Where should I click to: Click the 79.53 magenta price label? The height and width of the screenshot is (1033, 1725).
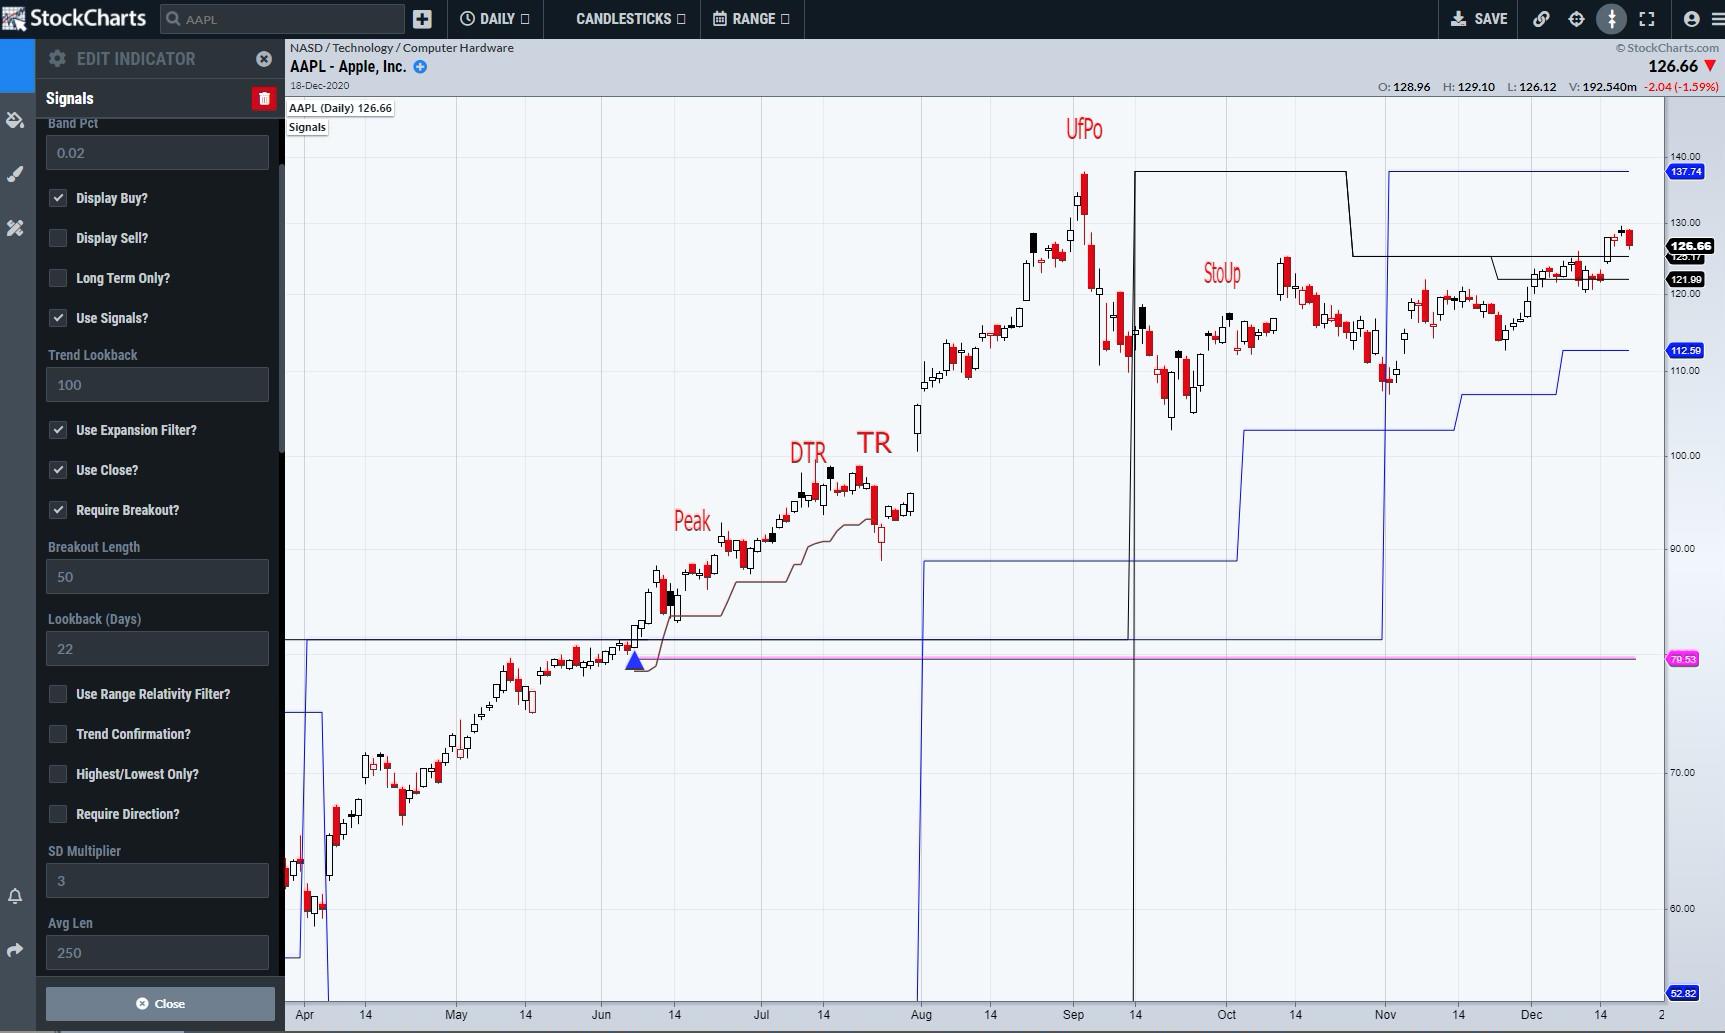(x=1683, y=659)
